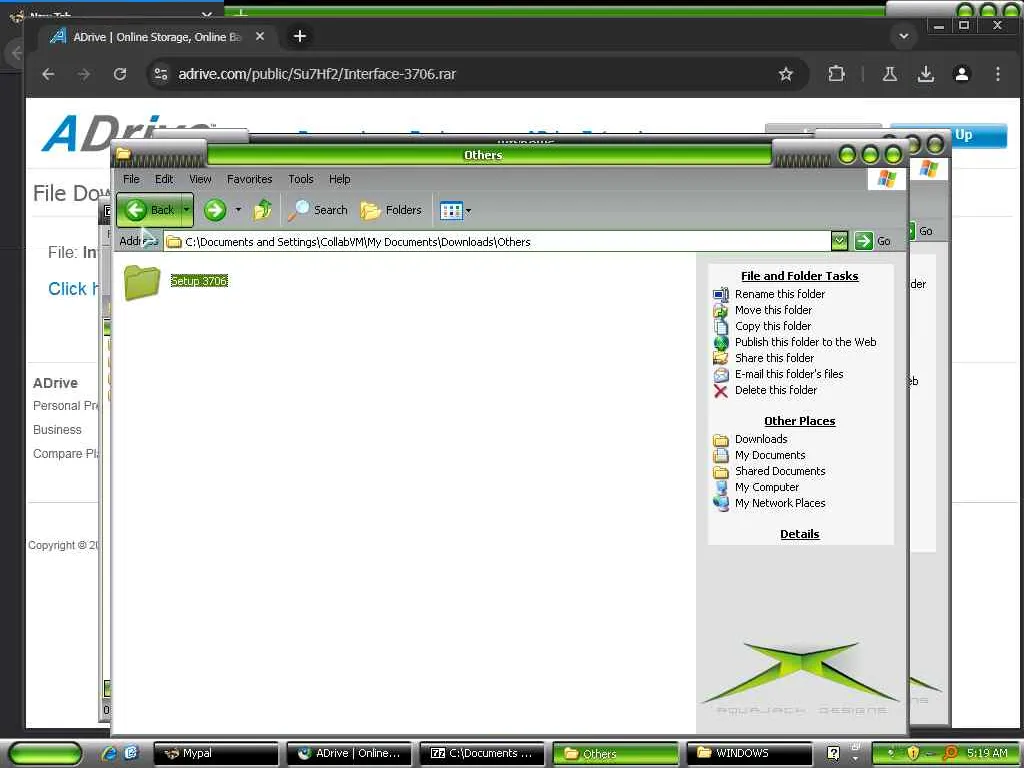
Task: Click Publish this folder to the Web
Action: (x=805, y=342)
